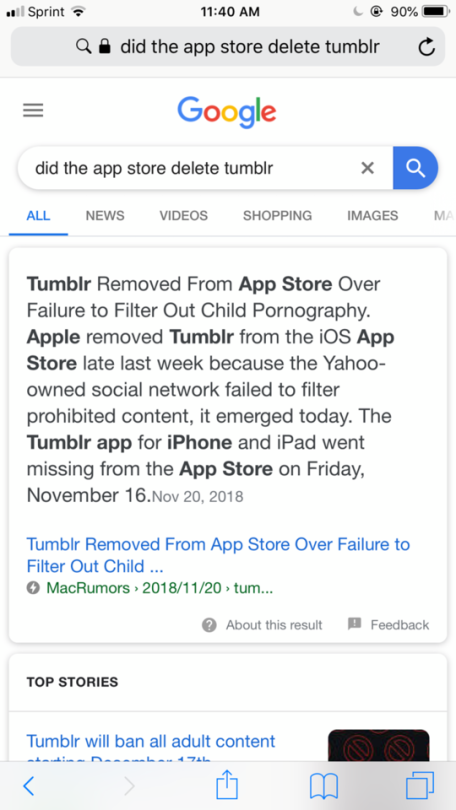Reload the page in Safari

tap(426, 47)
